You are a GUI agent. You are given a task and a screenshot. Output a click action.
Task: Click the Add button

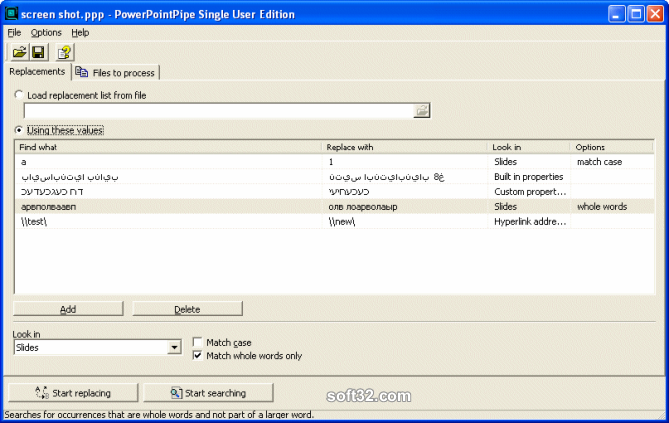[68, 309]
